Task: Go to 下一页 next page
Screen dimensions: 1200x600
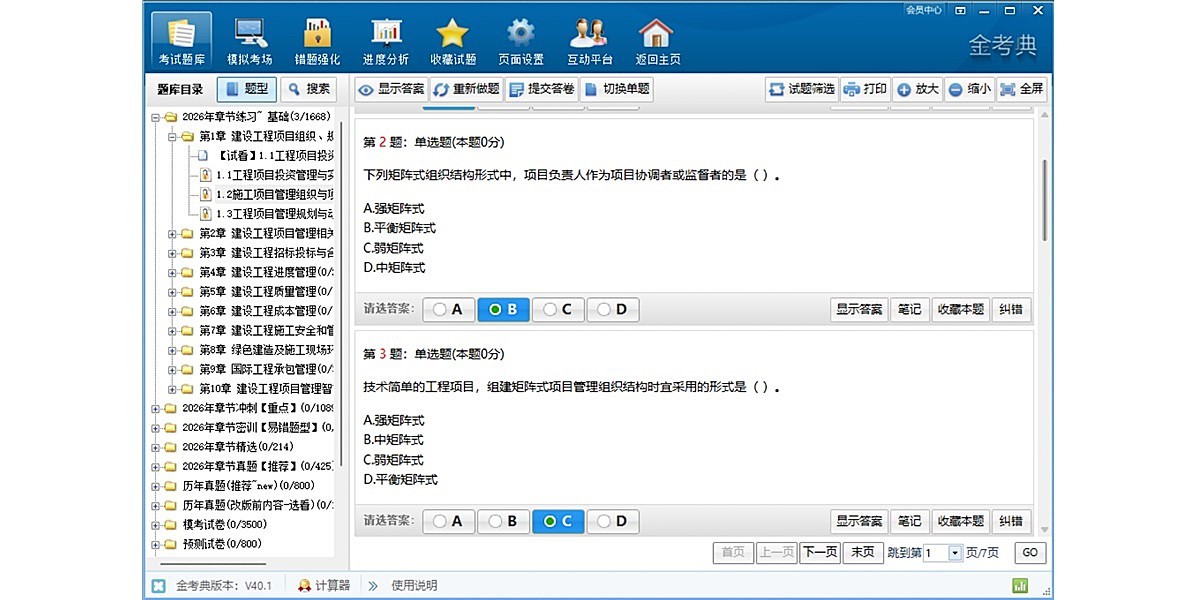Action: pyautogui.click(x=819, y=552)
